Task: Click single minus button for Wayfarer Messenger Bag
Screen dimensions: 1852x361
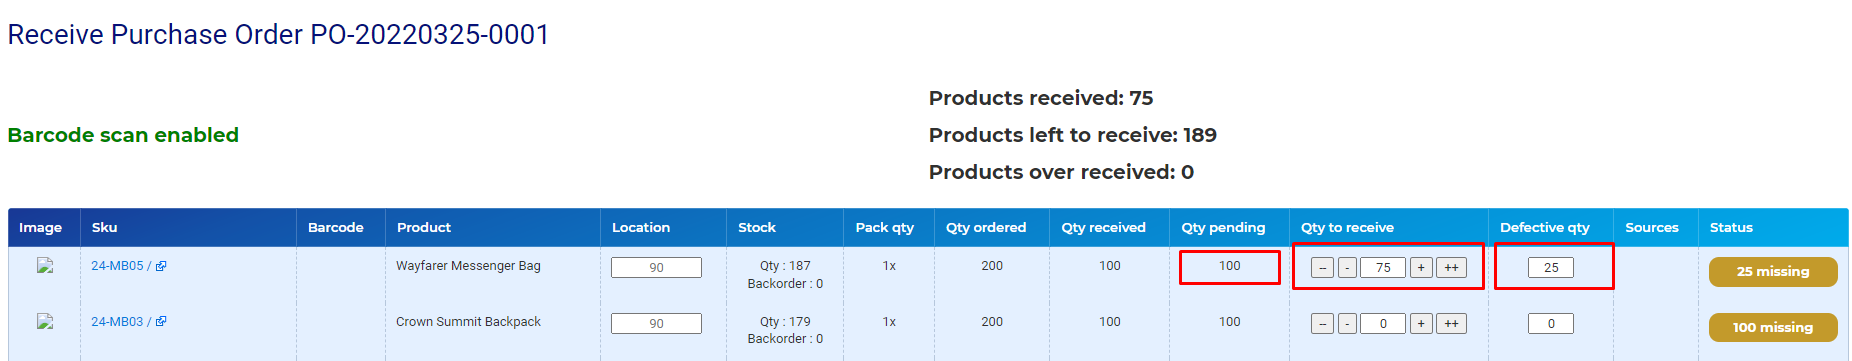Action: click(x=1347, y=268)
